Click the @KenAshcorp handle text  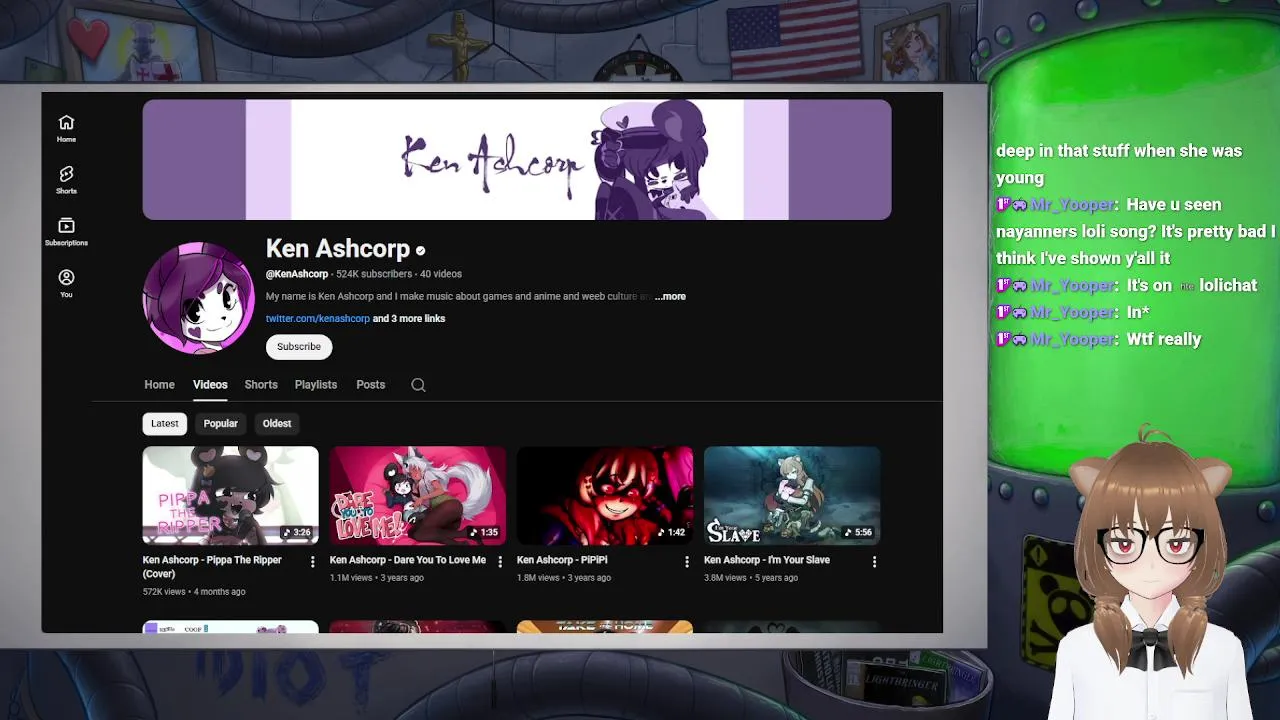tap(297, 274)
